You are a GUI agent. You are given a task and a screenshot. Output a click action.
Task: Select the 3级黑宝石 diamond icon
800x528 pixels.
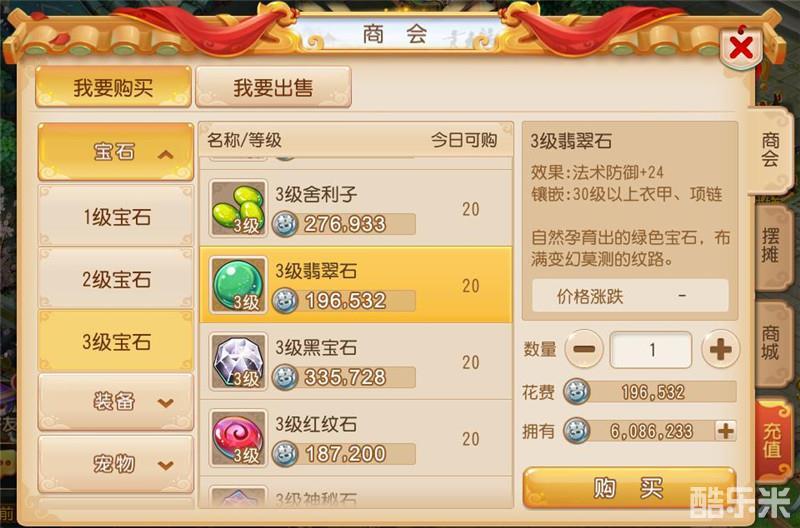pos(238,362)
